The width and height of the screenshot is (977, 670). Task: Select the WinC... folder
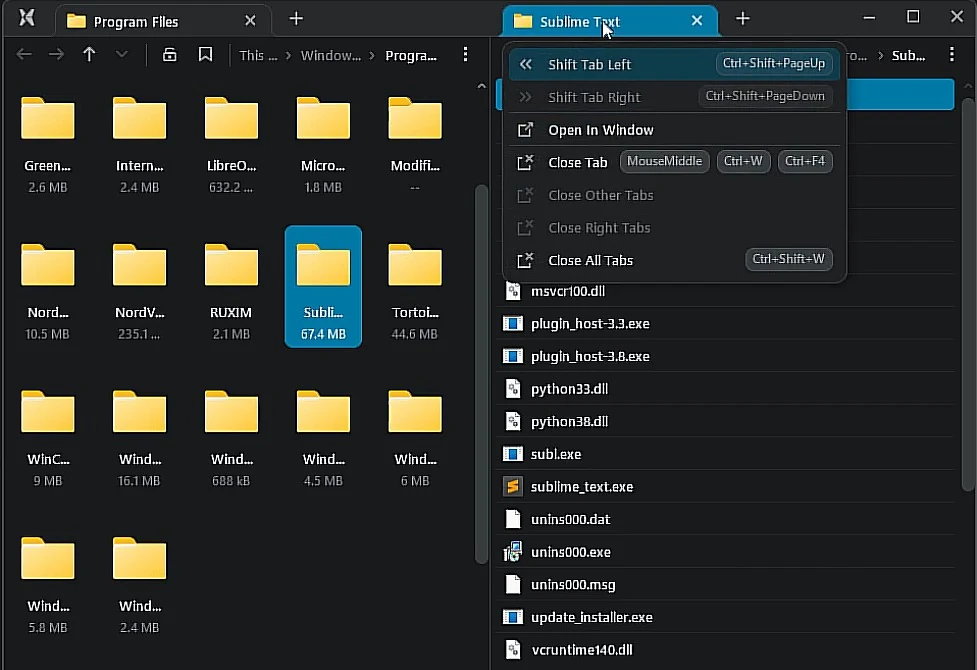[47, 434]
